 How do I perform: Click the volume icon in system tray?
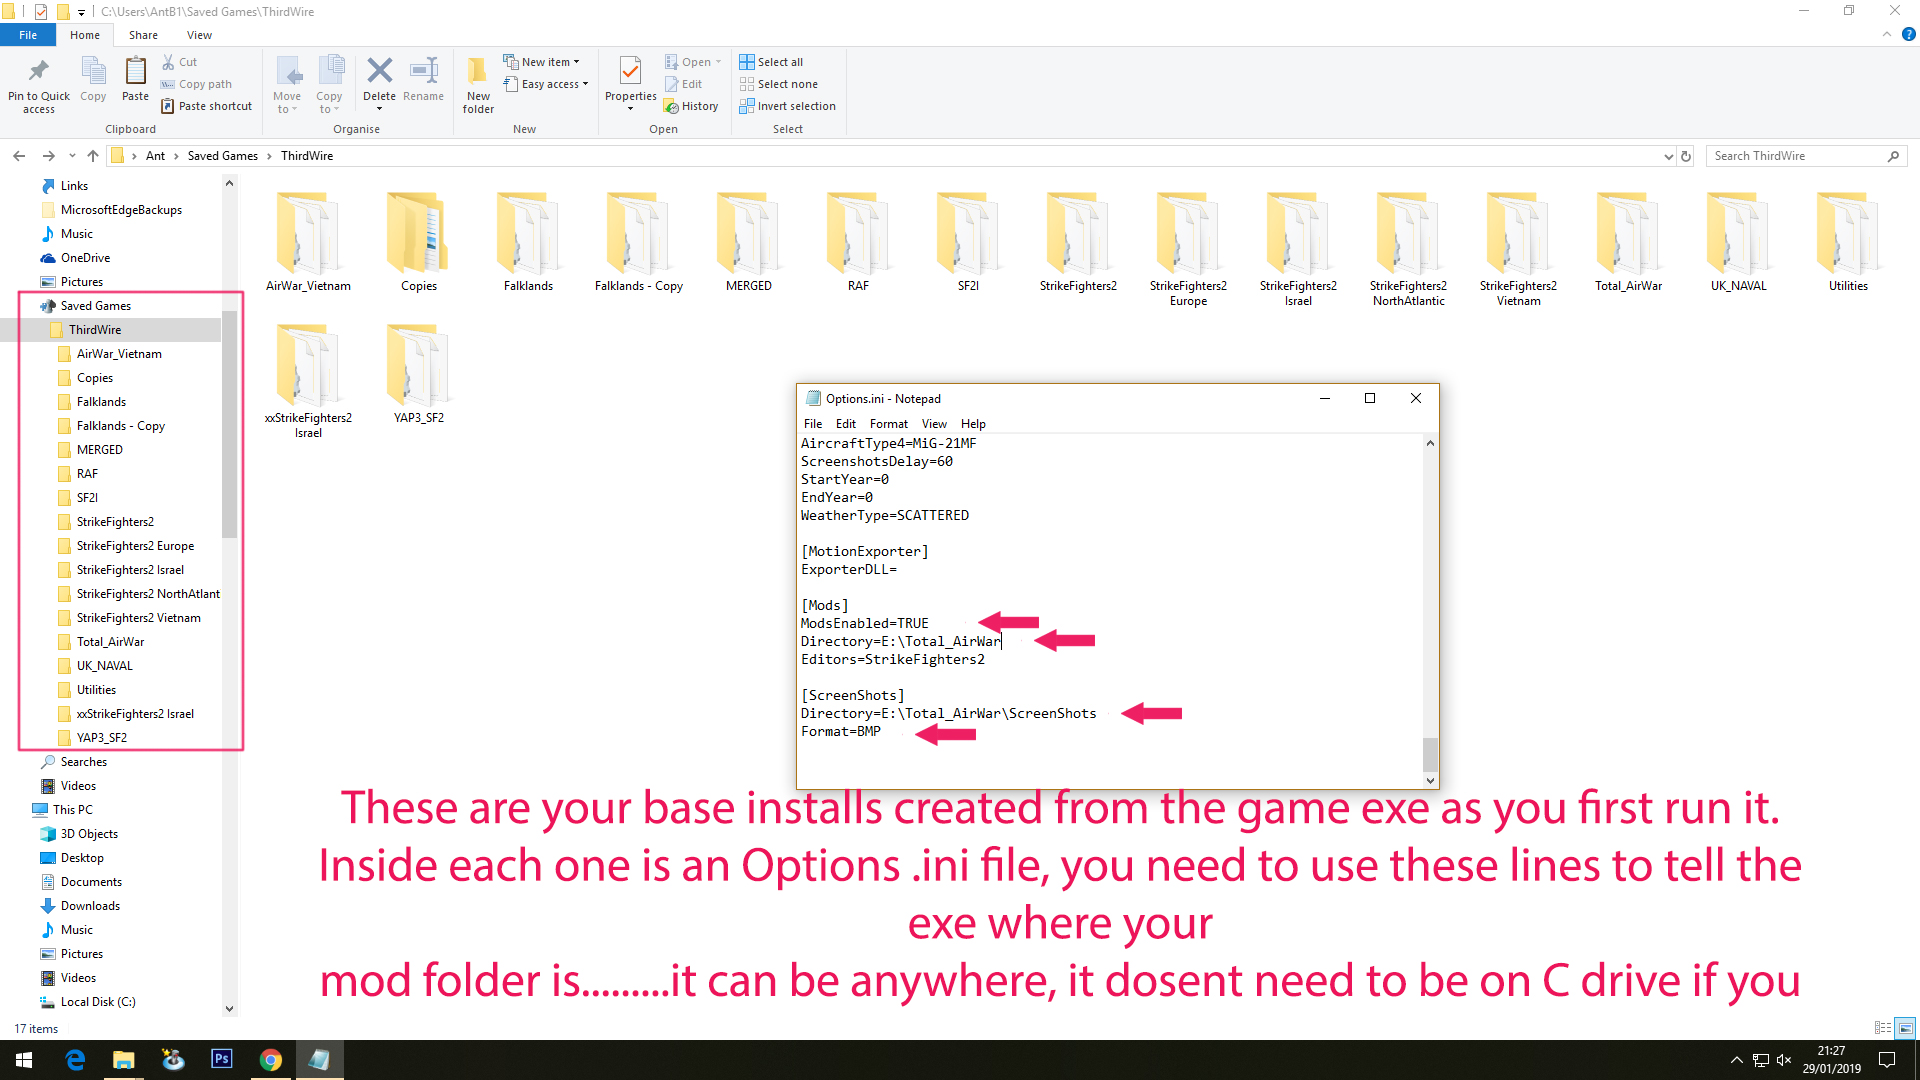tap(1784, 1060)
